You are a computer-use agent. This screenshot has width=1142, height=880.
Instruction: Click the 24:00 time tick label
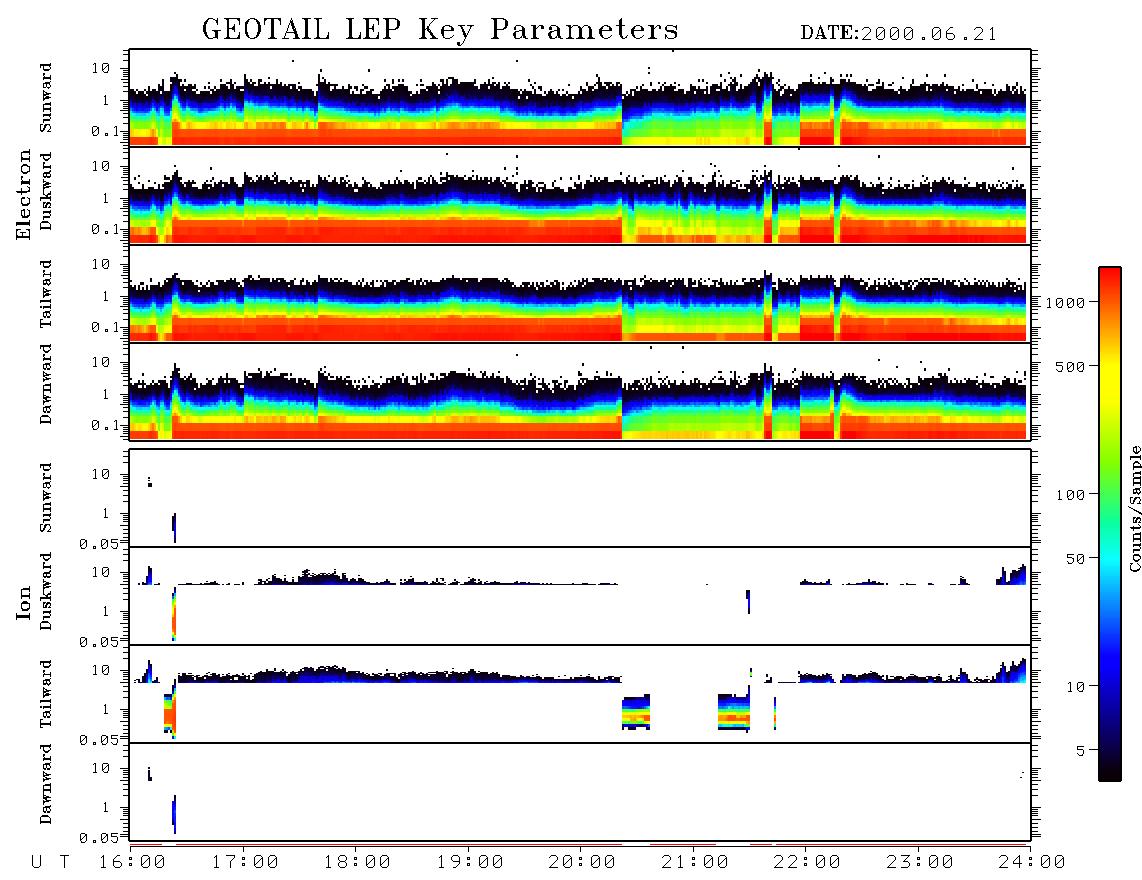click(x=1031, y=863)
